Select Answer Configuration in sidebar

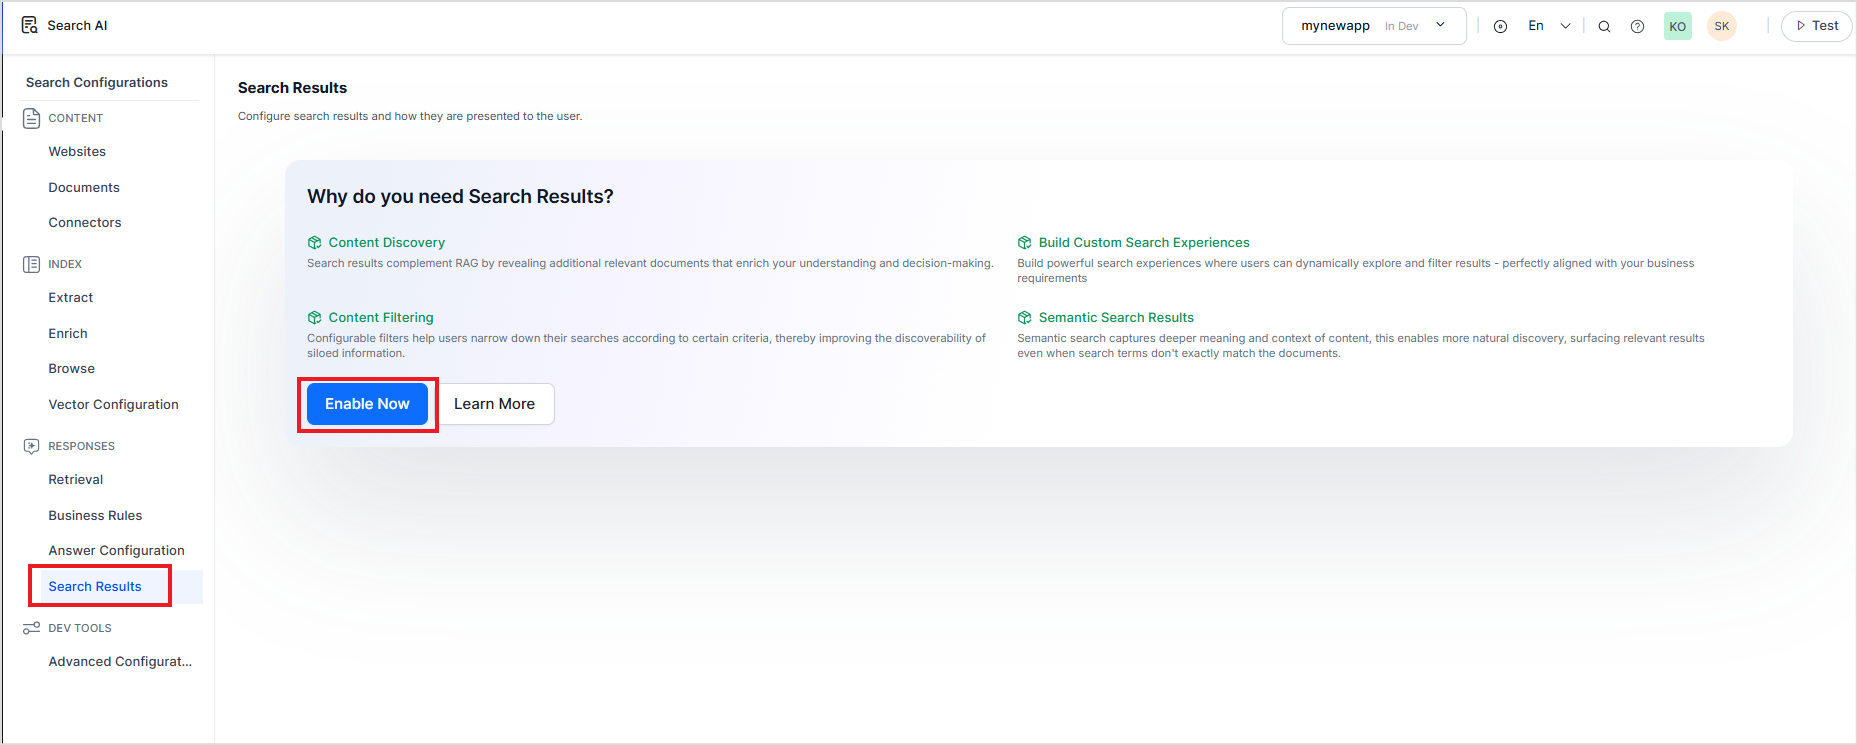(116, 551)
